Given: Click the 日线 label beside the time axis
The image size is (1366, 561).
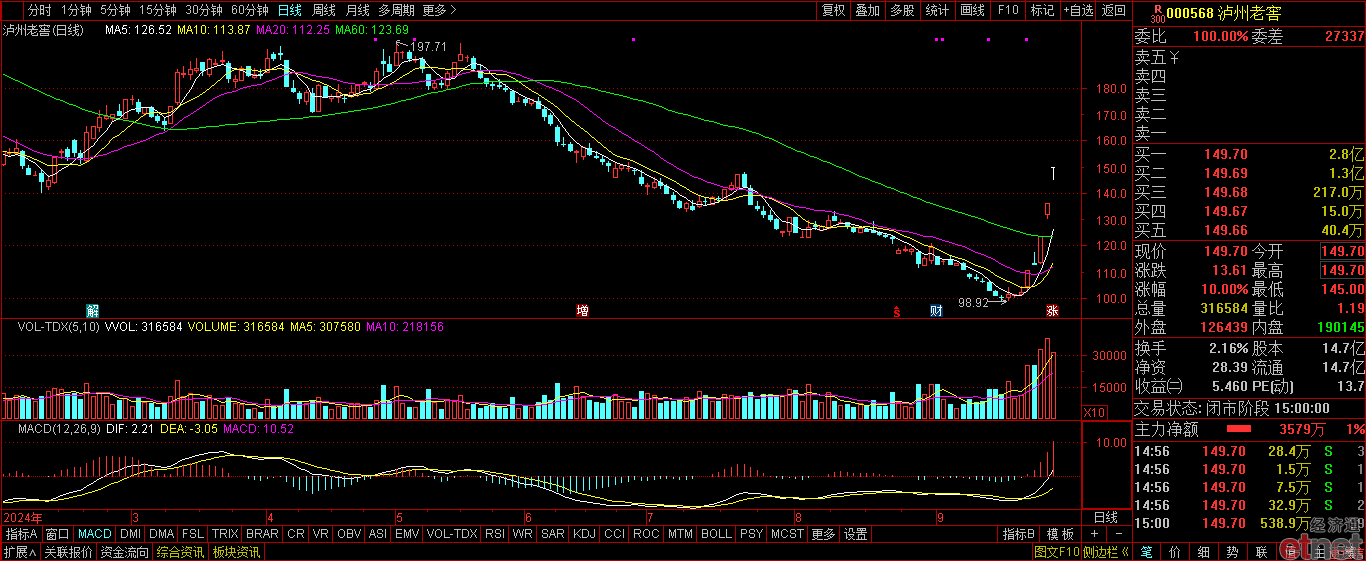Looking at the screenshot, I should 1105,517.
